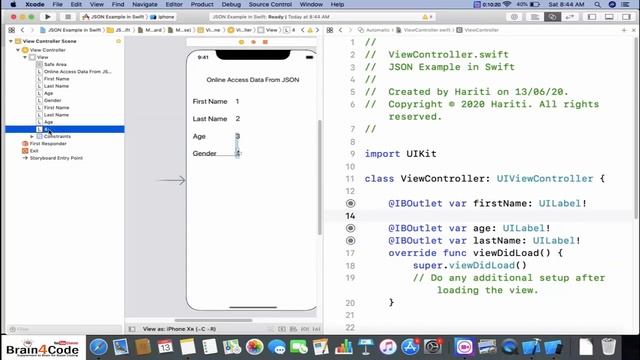The width and height of the screenshot is (640, 360).
Task: Select the 'First Name' label on the canvas
Action: (210, 101)
